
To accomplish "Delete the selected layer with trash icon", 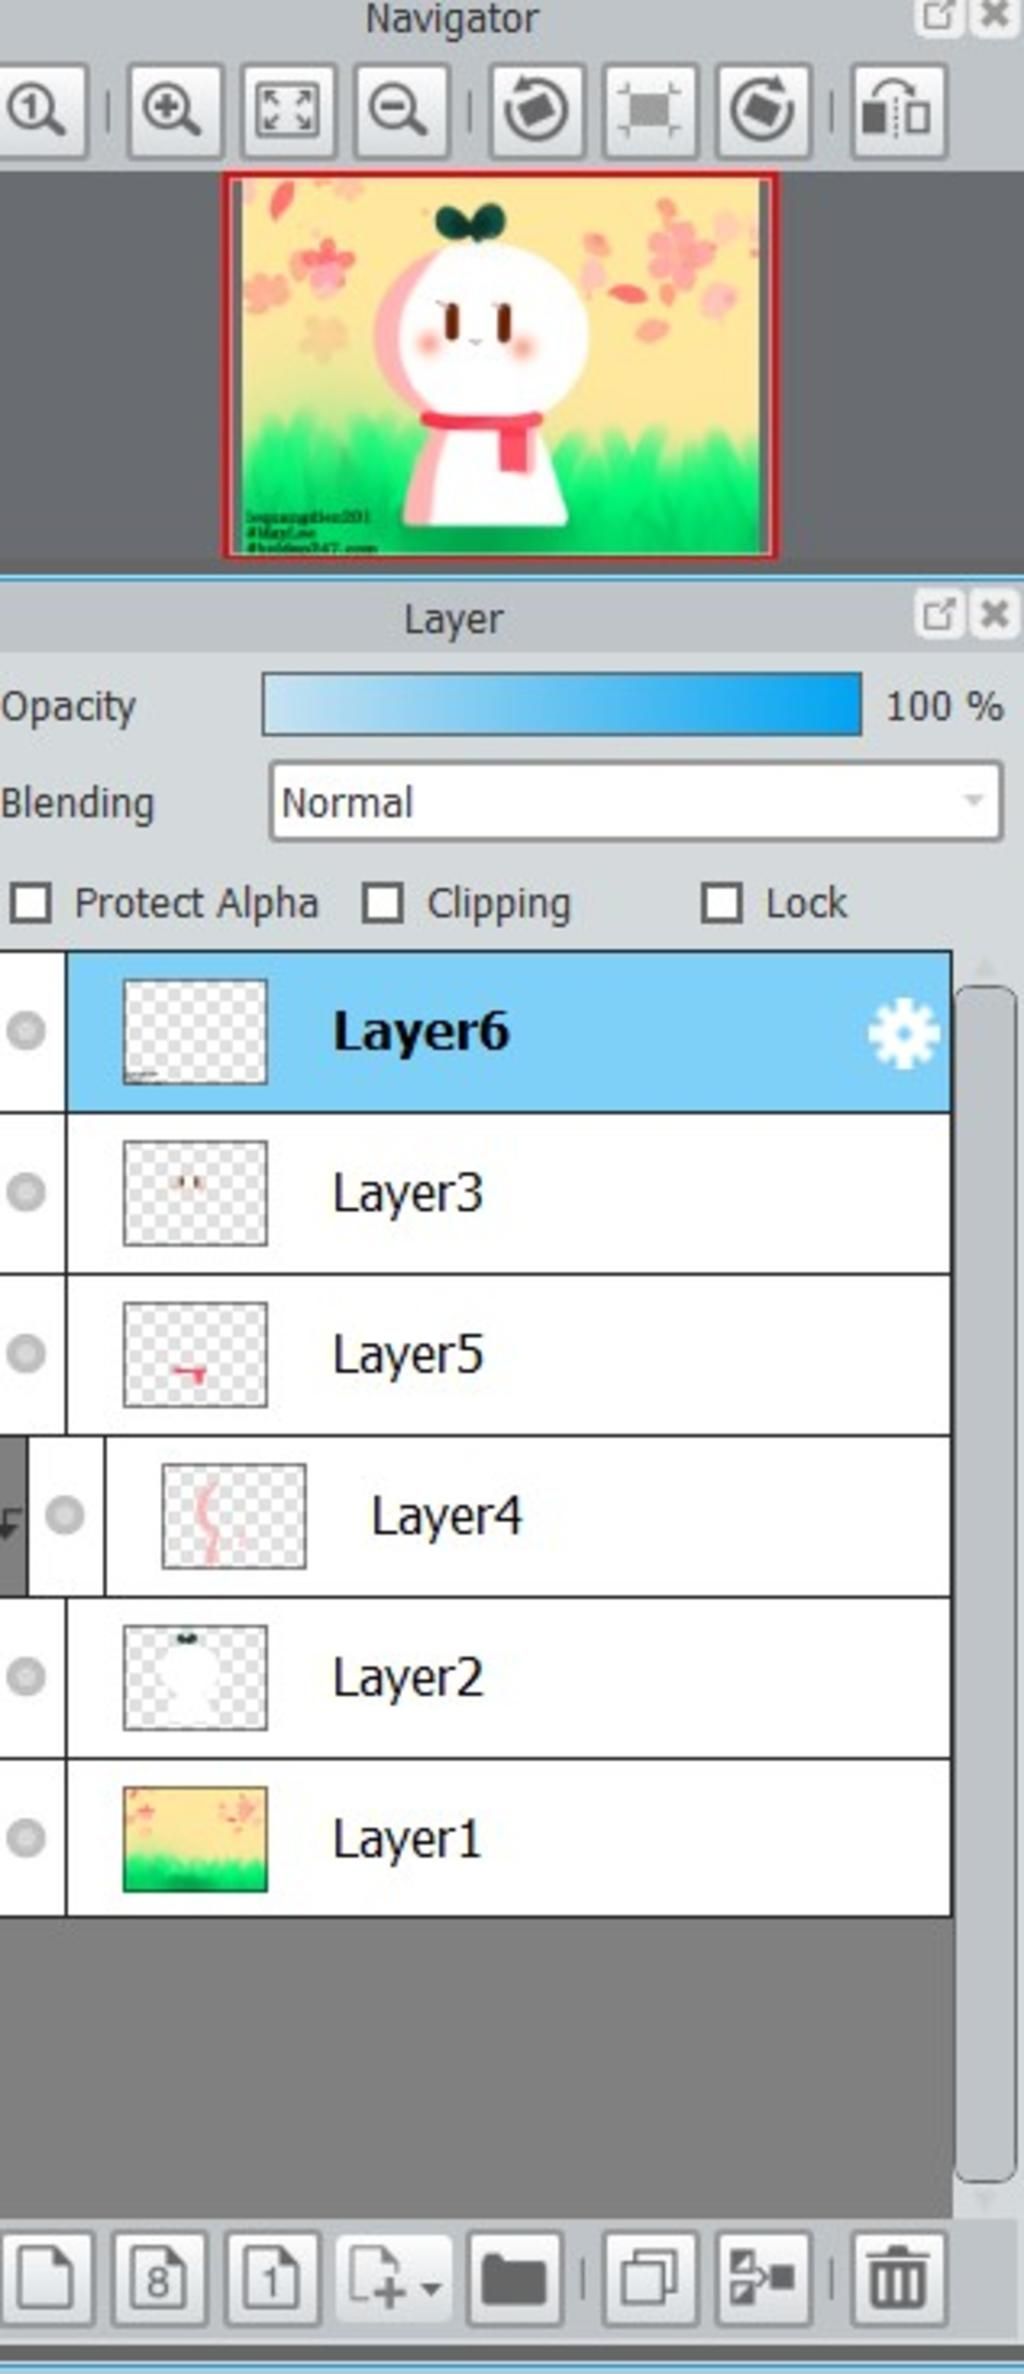I will click(x=898, y=2279).
